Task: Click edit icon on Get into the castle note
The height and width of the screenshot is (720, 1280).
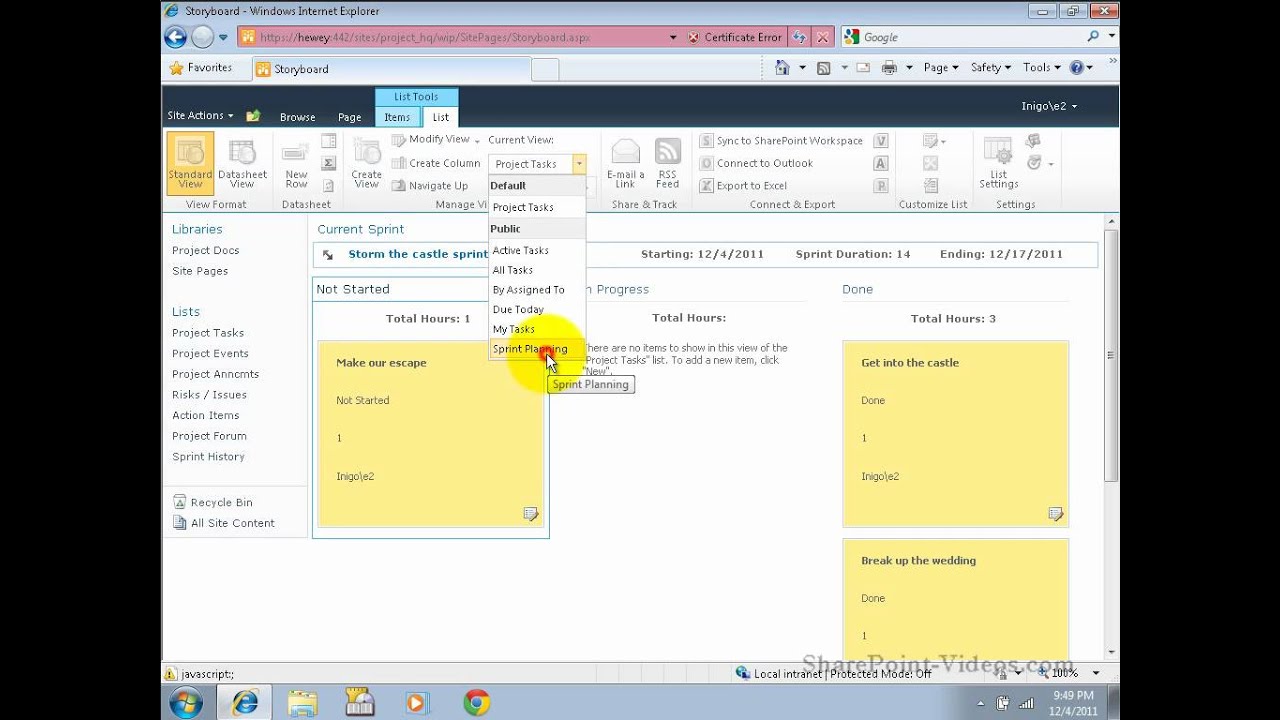Action: tap(1055, 514)
